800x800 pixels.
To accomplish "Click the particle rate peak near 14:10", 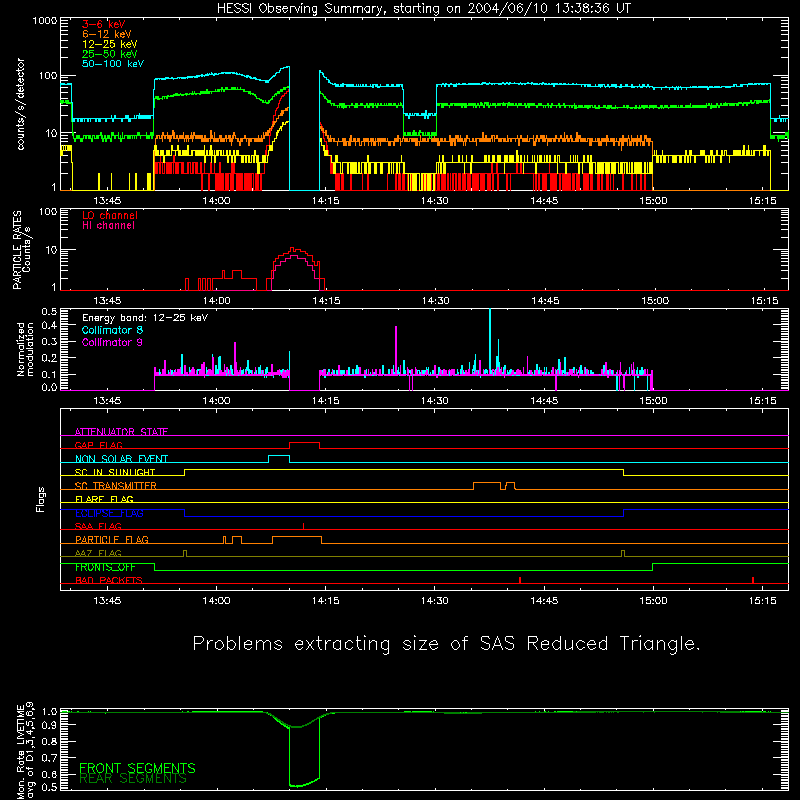I will (293, 249).
